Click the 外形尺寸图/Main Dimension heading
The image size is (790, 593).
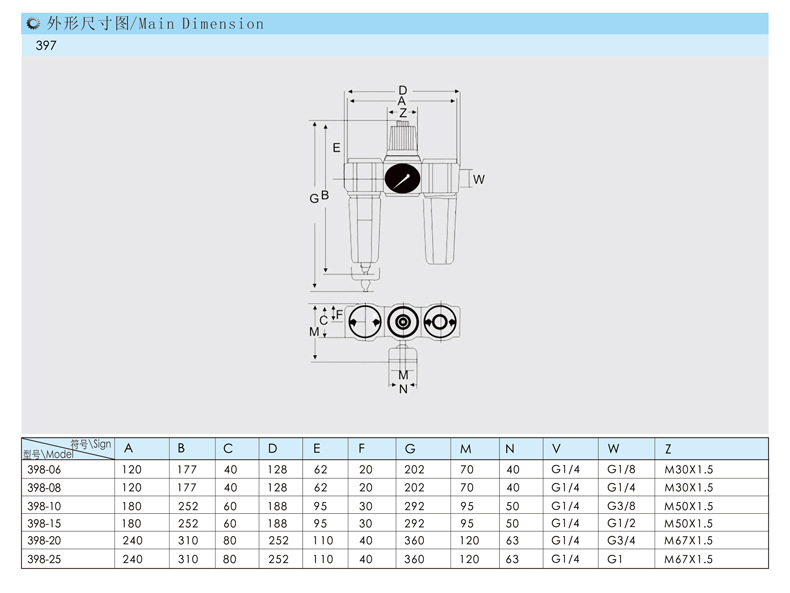(x=156, y=23)
